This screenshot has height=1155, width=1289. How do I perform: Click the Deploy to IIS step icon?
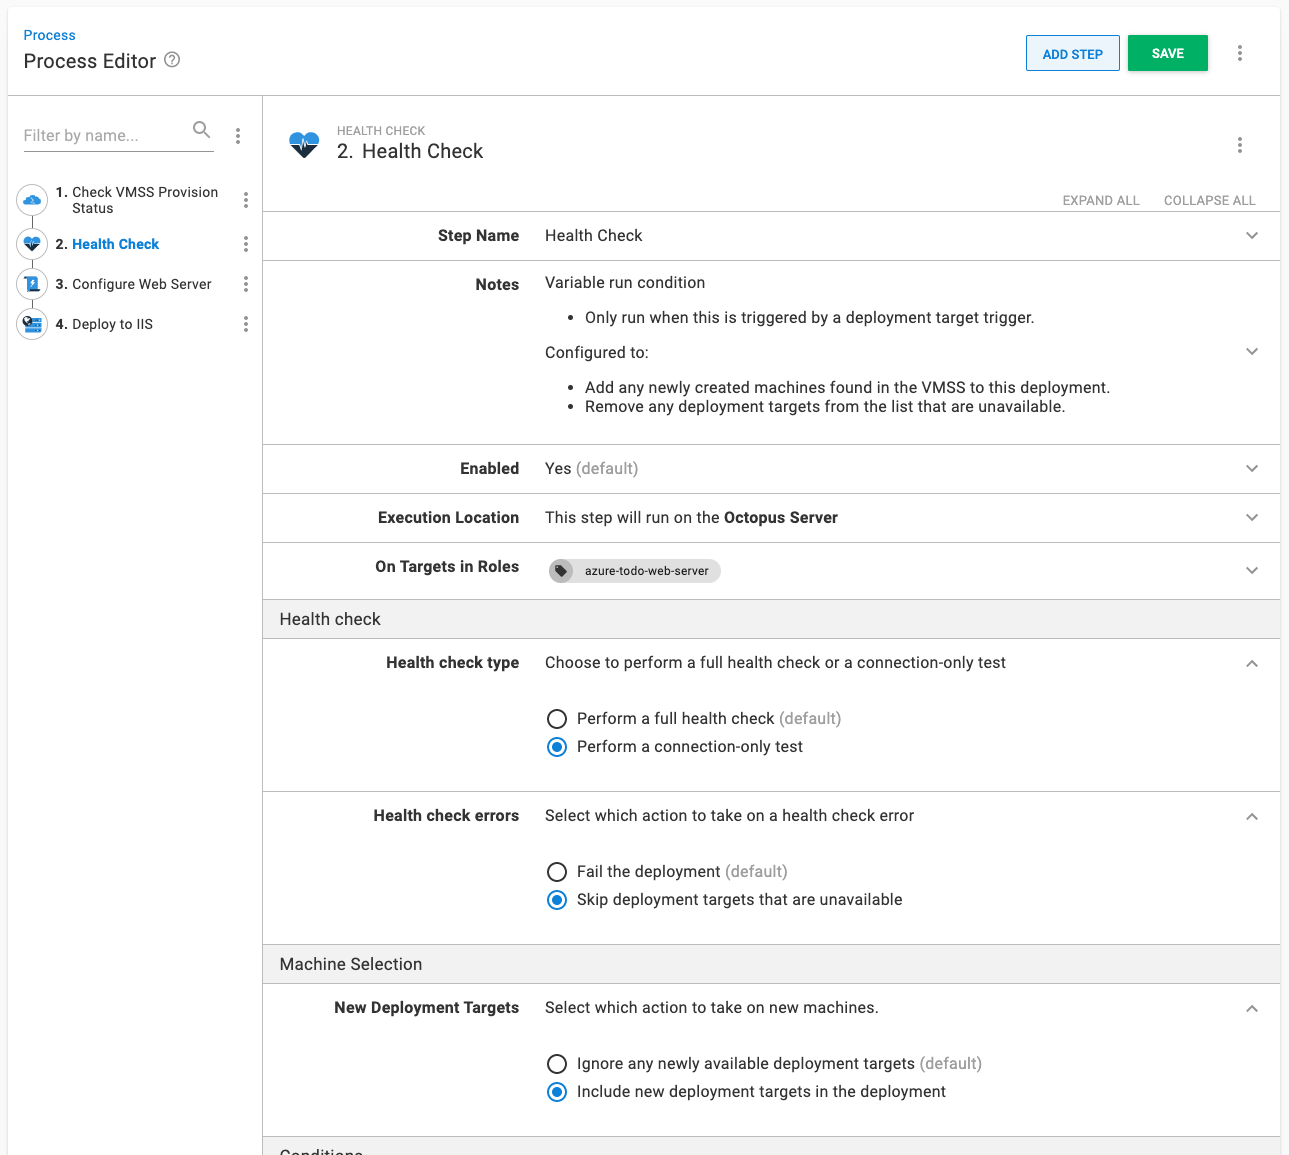click(x=32, y=324)
